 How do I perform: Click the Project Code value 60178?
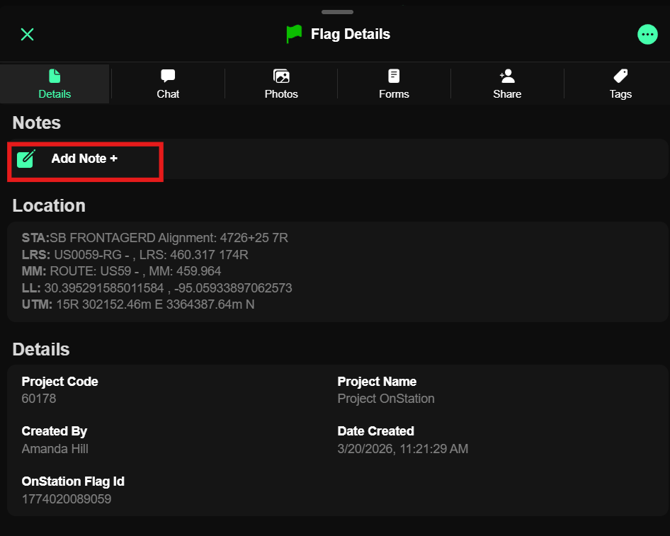click(41, 399)
